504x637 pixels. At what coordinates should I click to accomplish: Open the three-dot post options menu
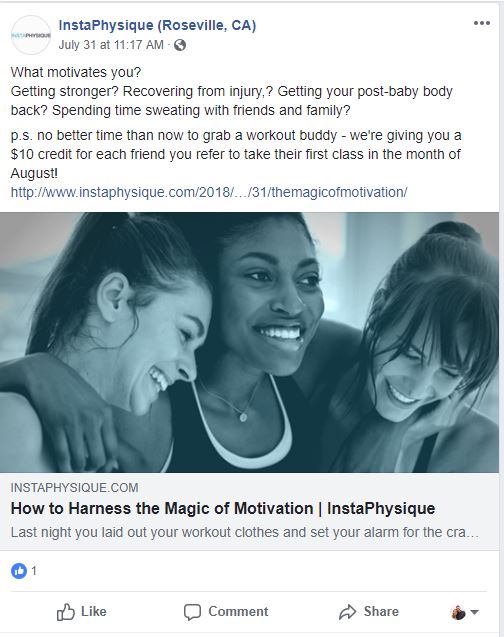click(x=482, y=23)
